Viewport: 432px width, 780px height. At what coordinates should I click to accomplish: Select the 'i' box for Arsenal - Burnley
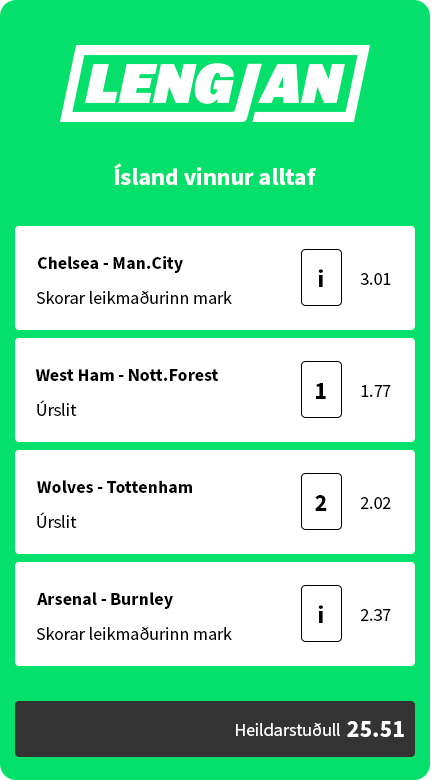pos(321,613)
